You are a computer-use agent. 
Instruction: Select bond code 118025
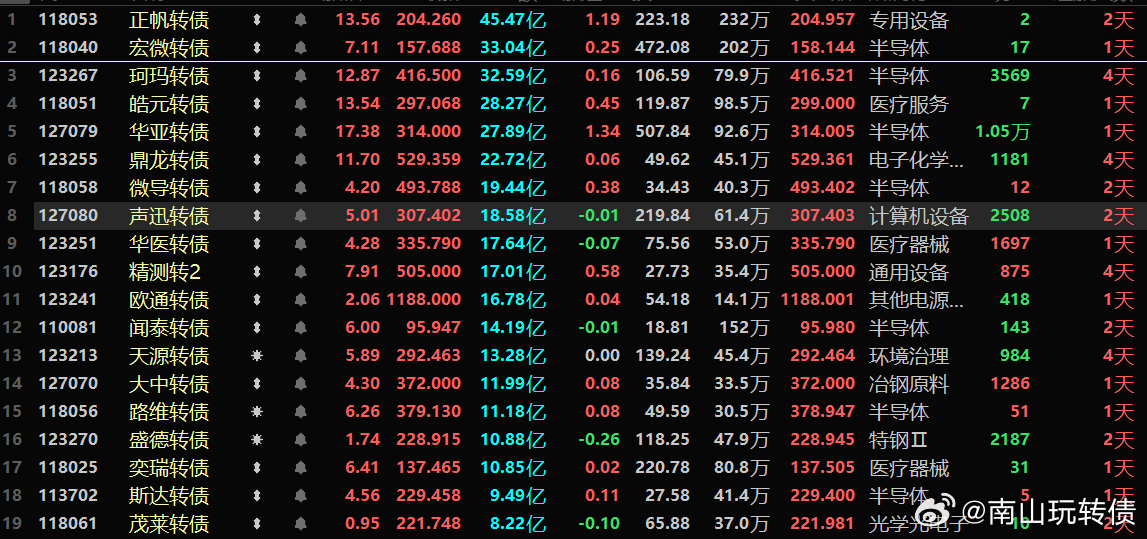pos(68,467)
